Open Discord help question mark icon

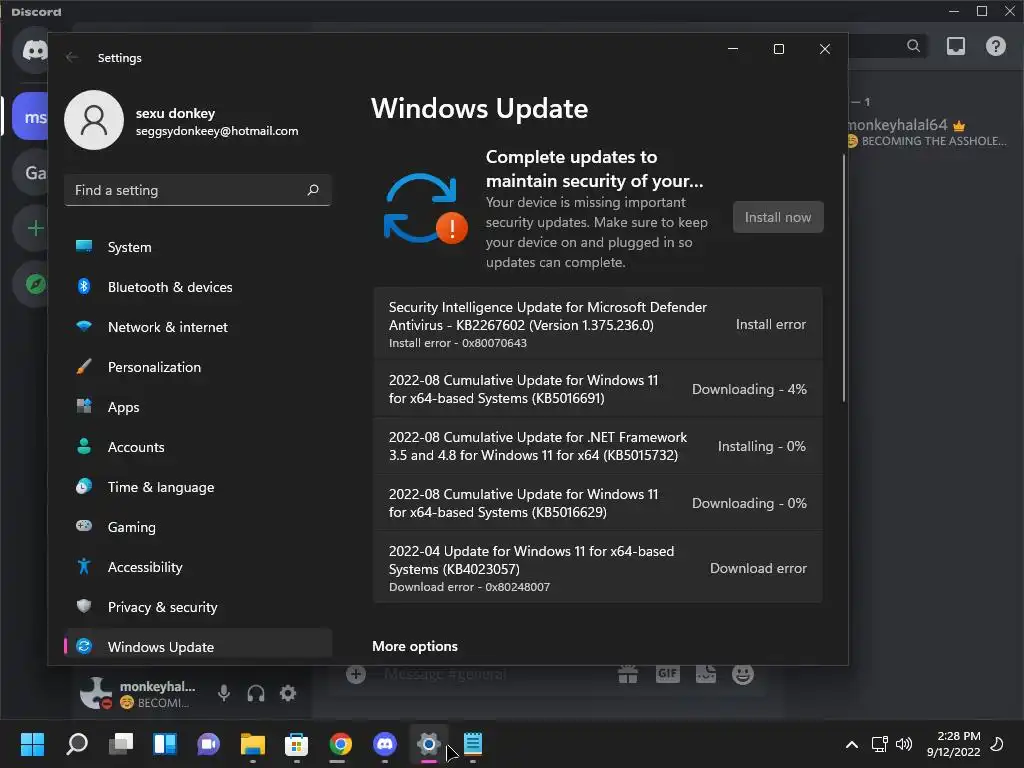[x=996, y=46]
